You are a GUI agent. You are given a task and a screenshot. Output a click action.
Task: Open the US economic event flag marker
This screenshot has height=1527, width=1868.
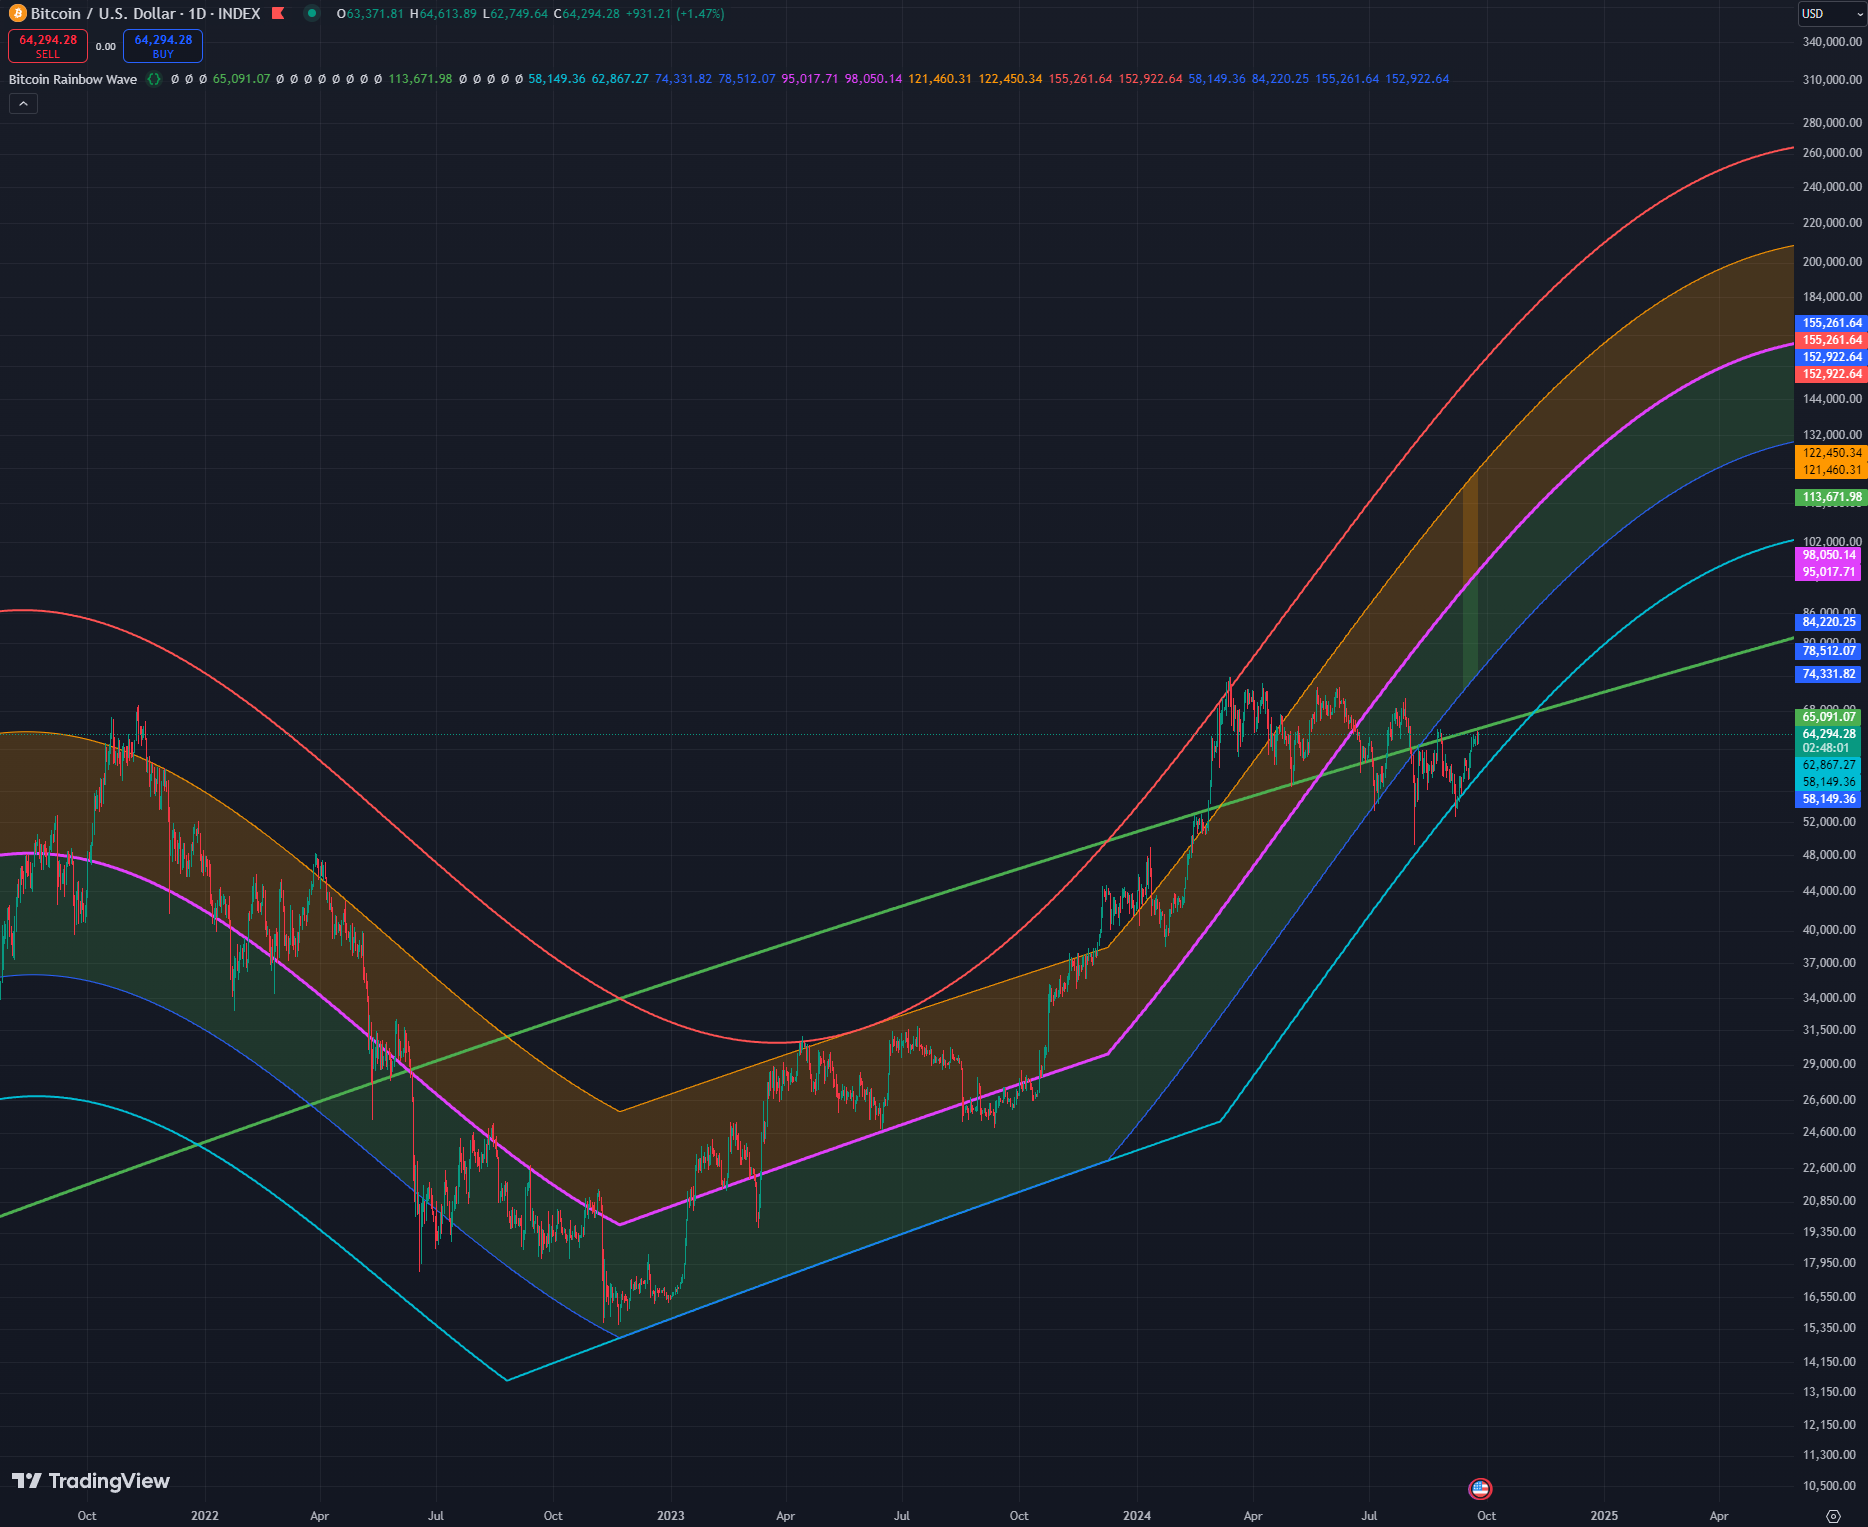(x=1480, y=1489)
